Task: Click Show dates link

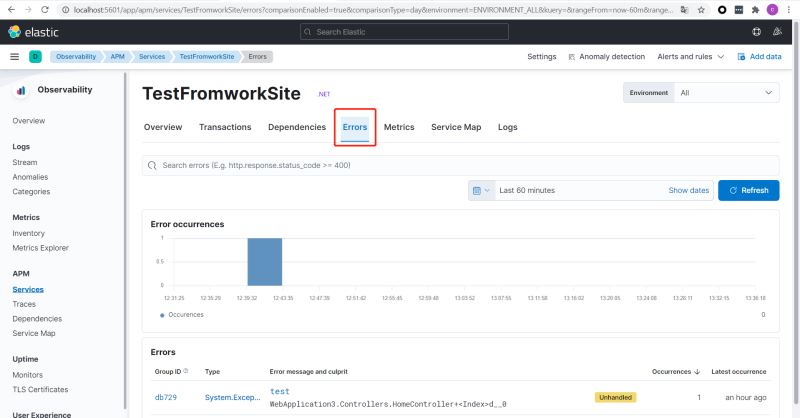Action: point(689,190)
